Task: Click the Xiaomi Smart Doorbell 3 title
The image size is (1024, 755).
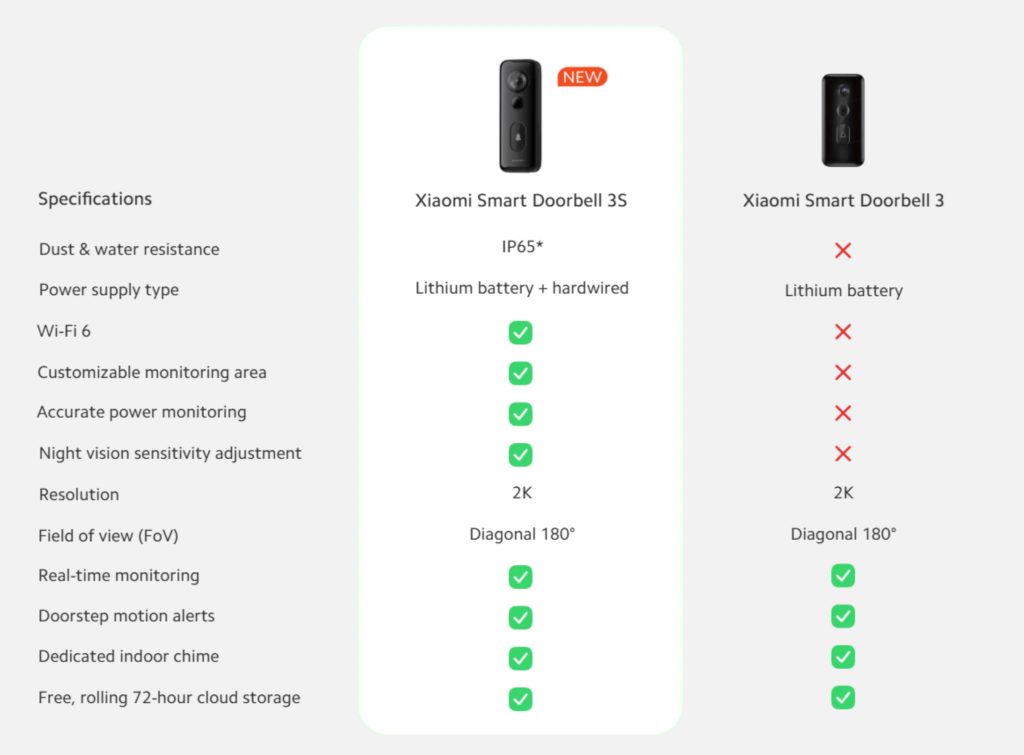Action: point(843,200)
